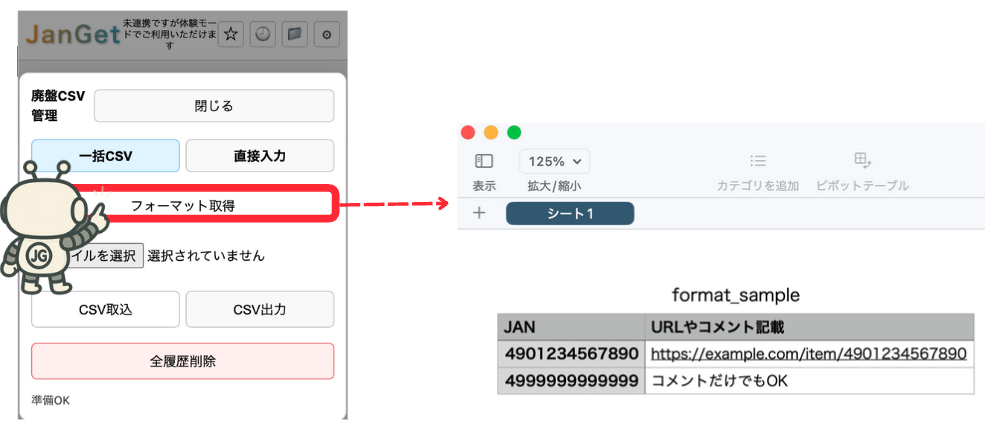Click the star favorites icon in JanGet header
Image resolution: width=985 pixels, height=424 pixels.
[231, 35]
